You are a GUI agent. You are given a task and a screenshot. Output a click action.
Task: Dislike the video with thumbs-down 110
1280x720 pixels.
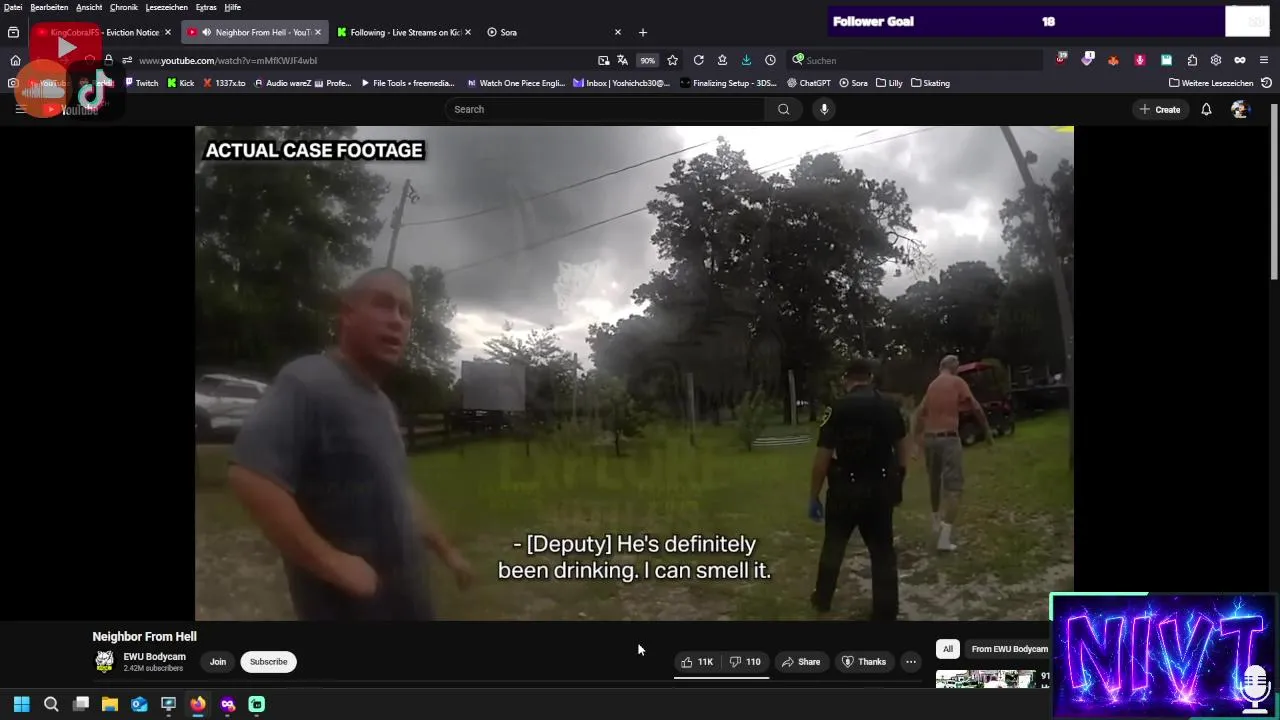[x=745, y=662]
